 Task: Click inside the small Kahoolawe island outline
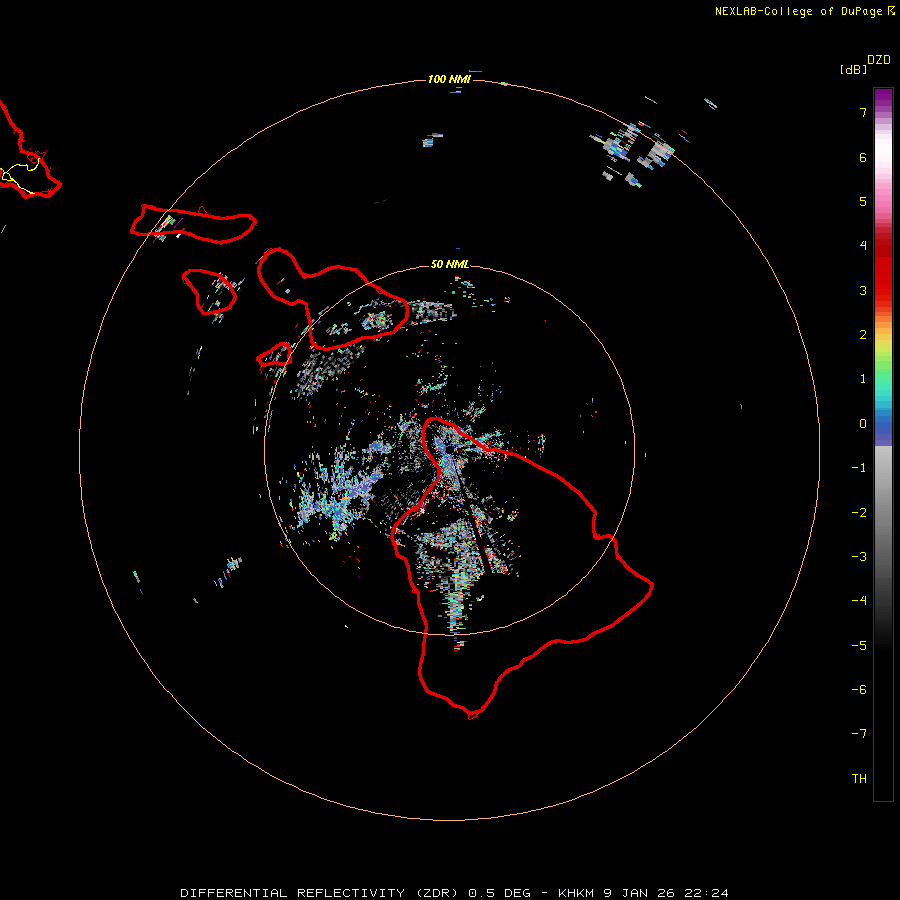point(276,355)
